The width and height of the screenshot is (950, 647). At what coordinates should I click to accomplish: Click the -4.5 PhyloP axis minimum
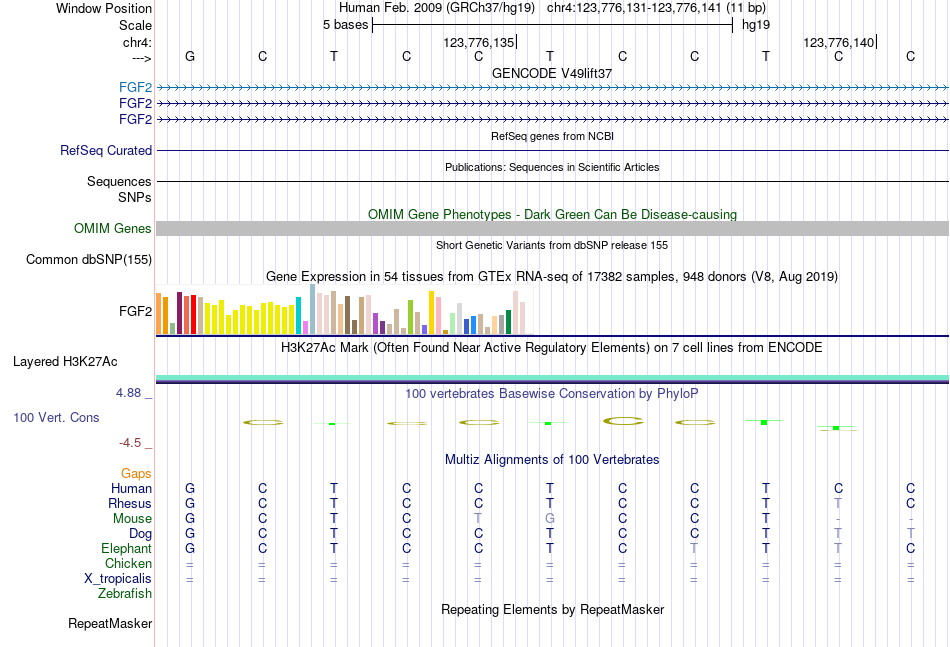pos(130,443)
